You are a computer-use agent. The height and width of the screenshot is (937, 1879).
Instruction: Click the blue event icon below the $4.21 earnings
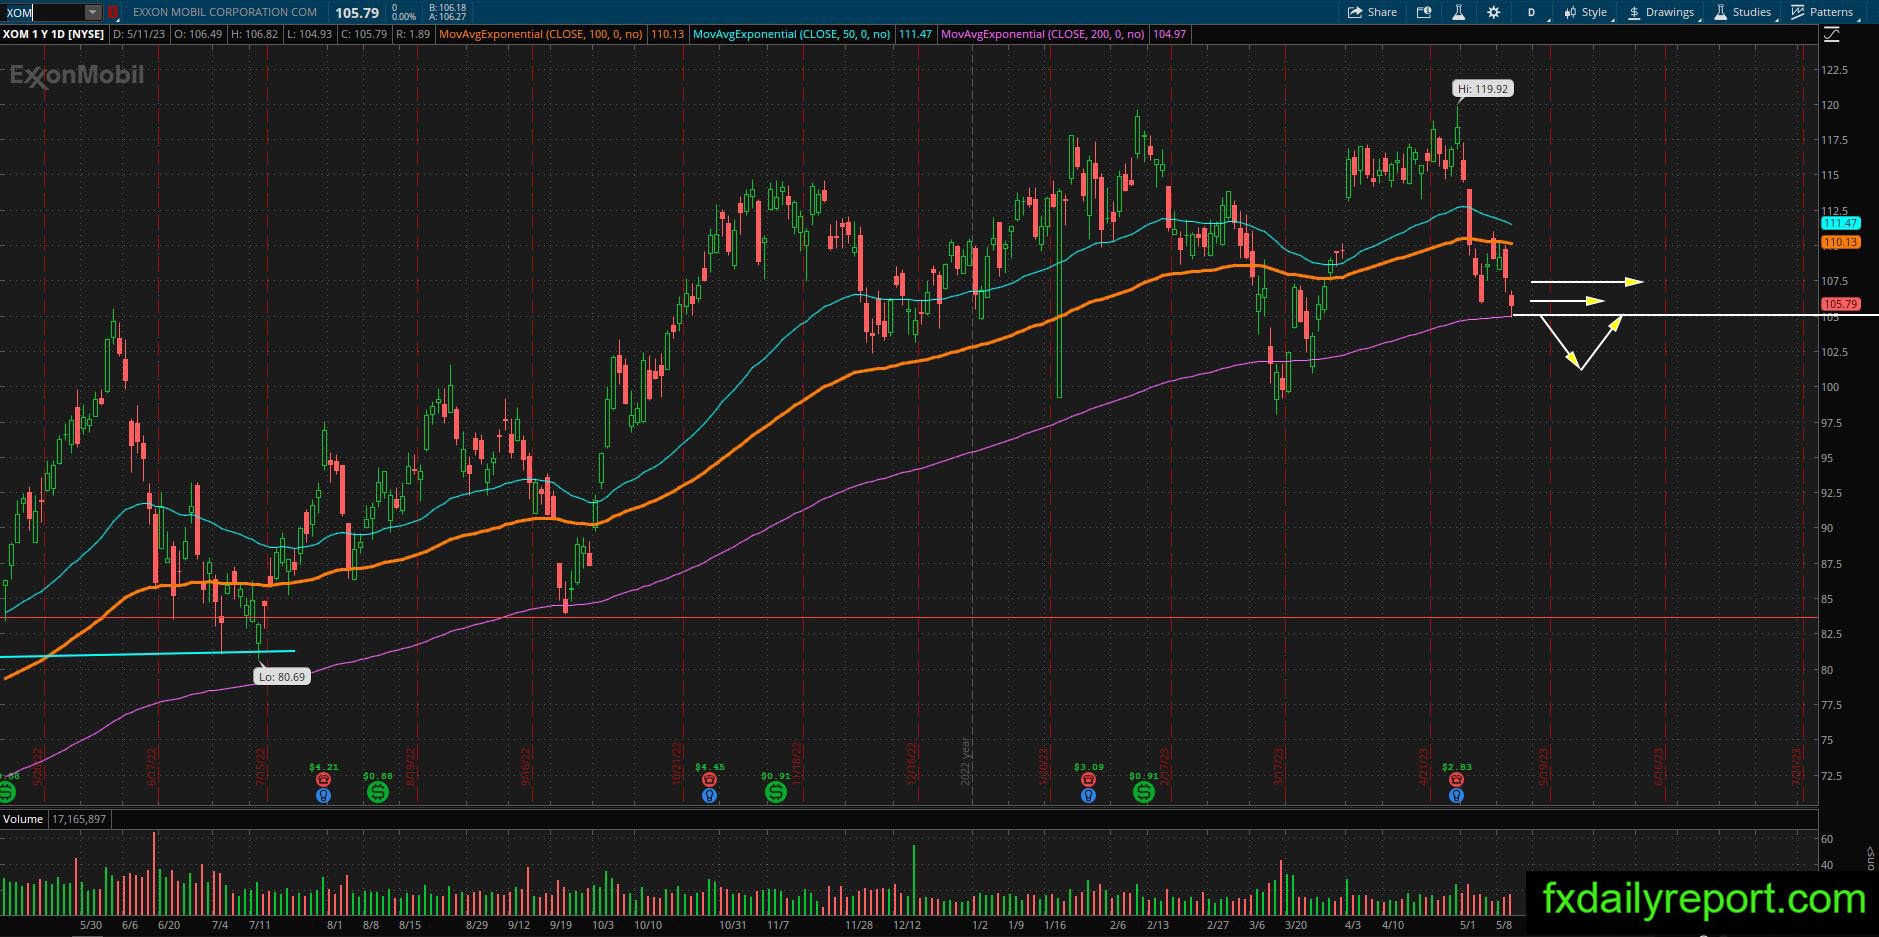point(323,795)
